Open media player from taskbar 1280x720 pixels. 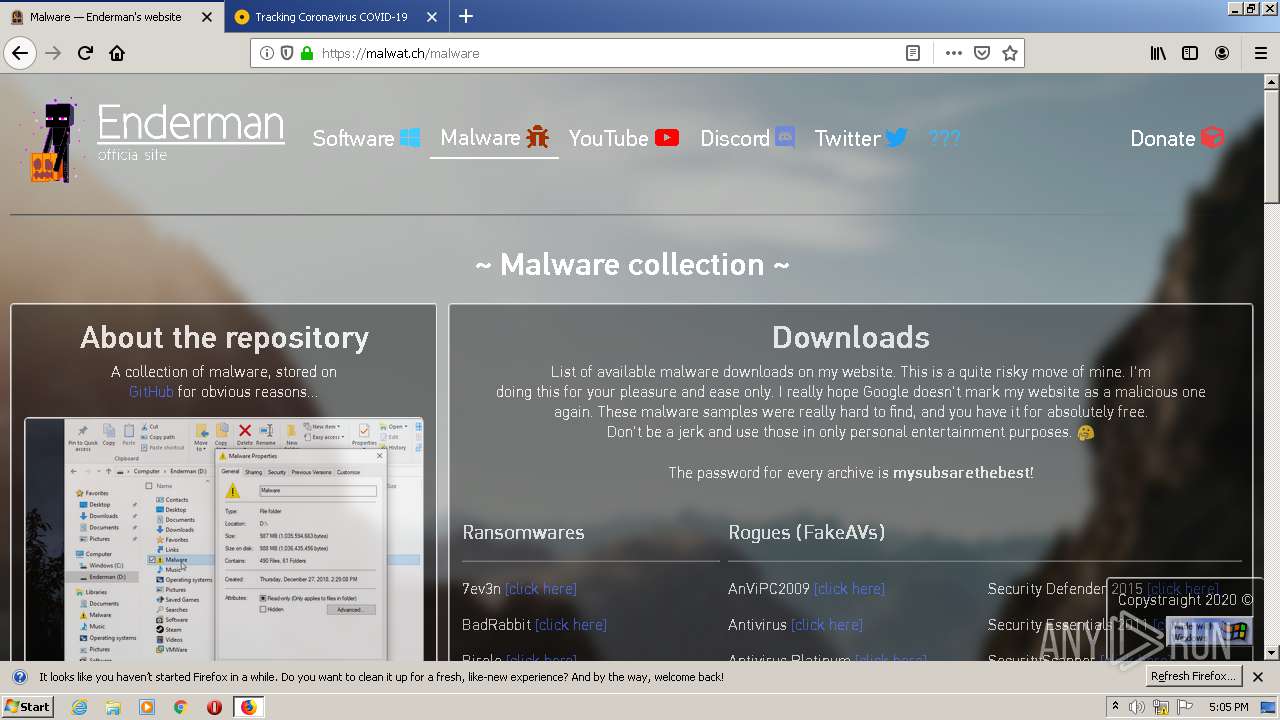pos(147,707)
